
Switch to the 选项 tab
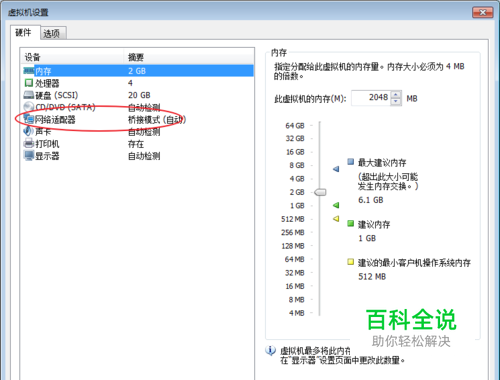(53, 33)
